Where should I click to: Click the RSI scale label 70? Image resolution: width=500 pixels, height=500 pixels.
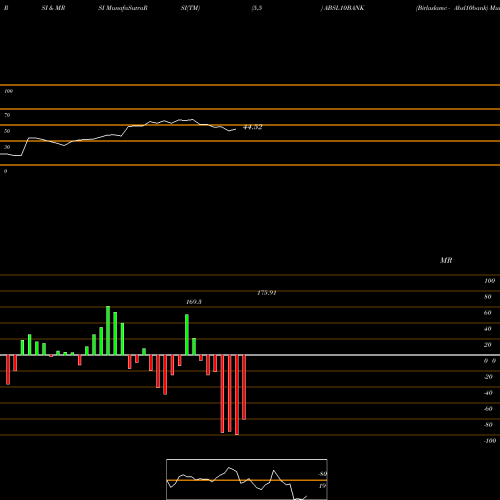(x=7, y=115)
